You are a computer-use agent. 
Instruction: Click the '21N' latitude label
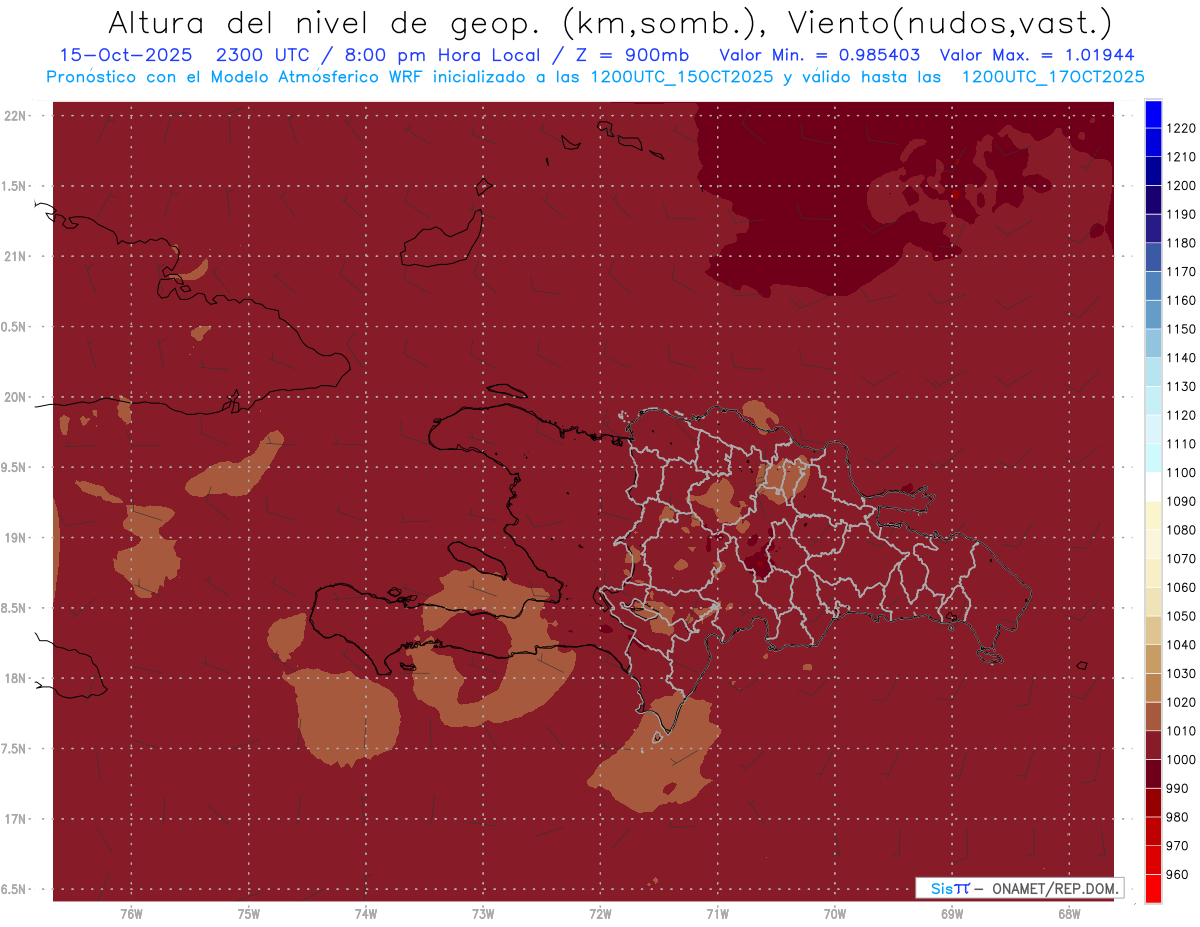point(17,257)
